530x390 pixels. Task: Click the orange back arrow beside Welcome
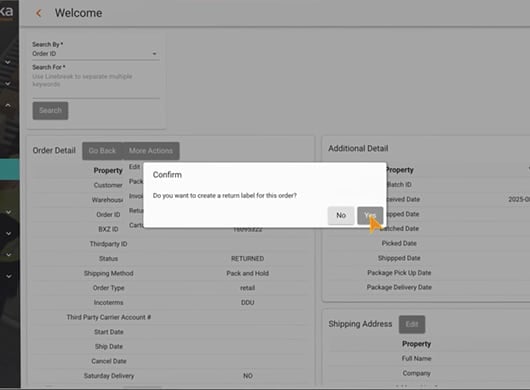click(x=39, y=13)
